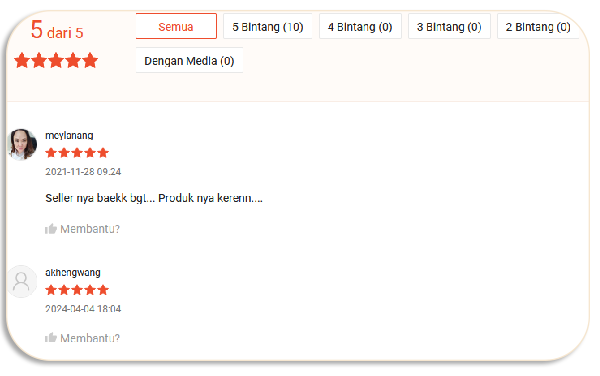Viewport: 600px width, 376px height.
Task: Click the username meylanang
Action: point(69,135)
